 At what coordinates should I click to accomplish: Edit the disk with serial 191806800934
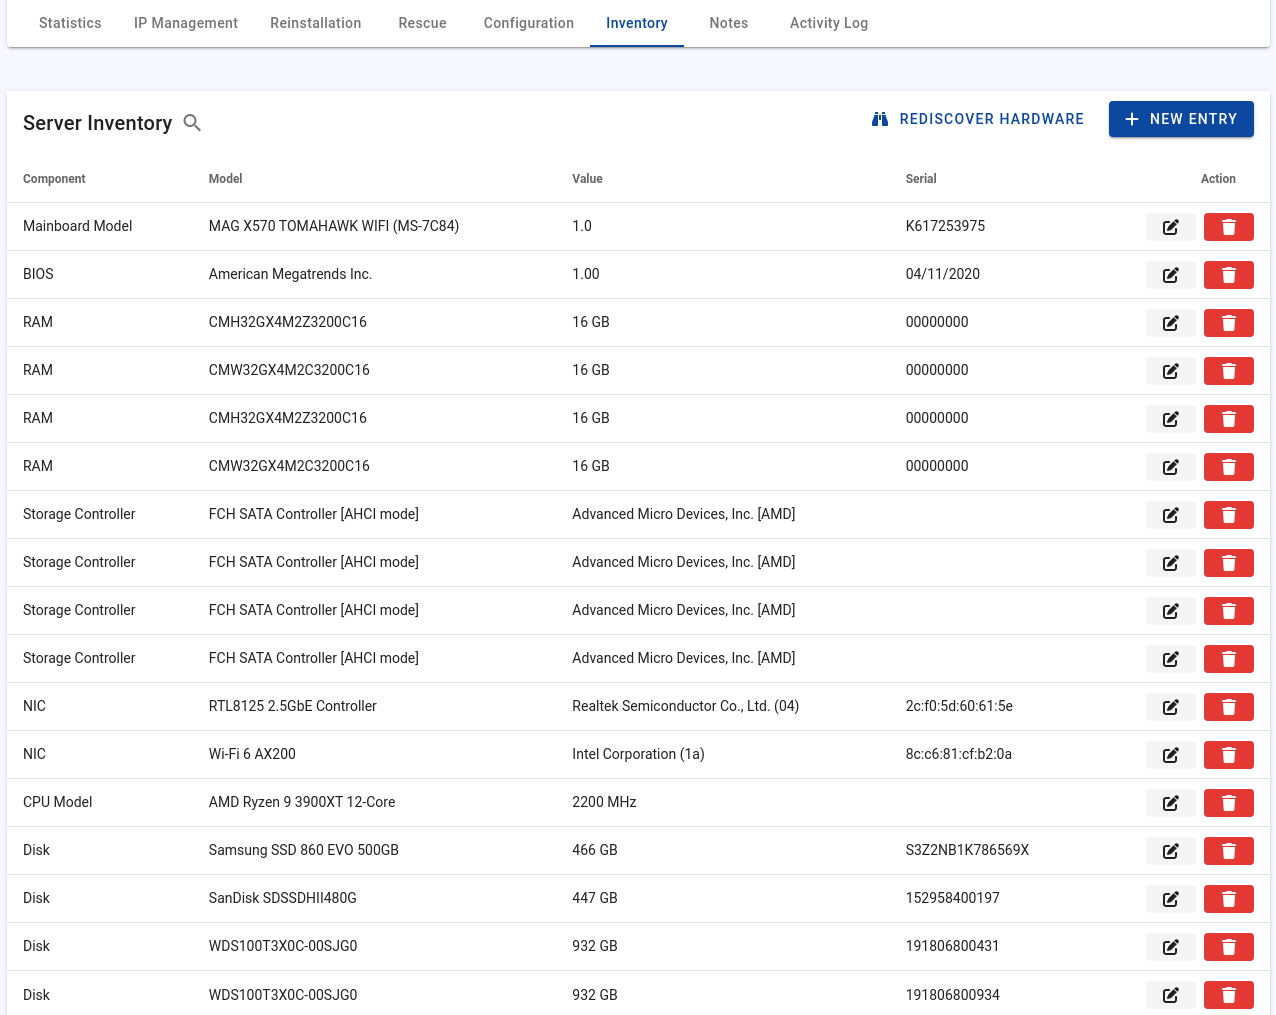tap(1171, 995)
